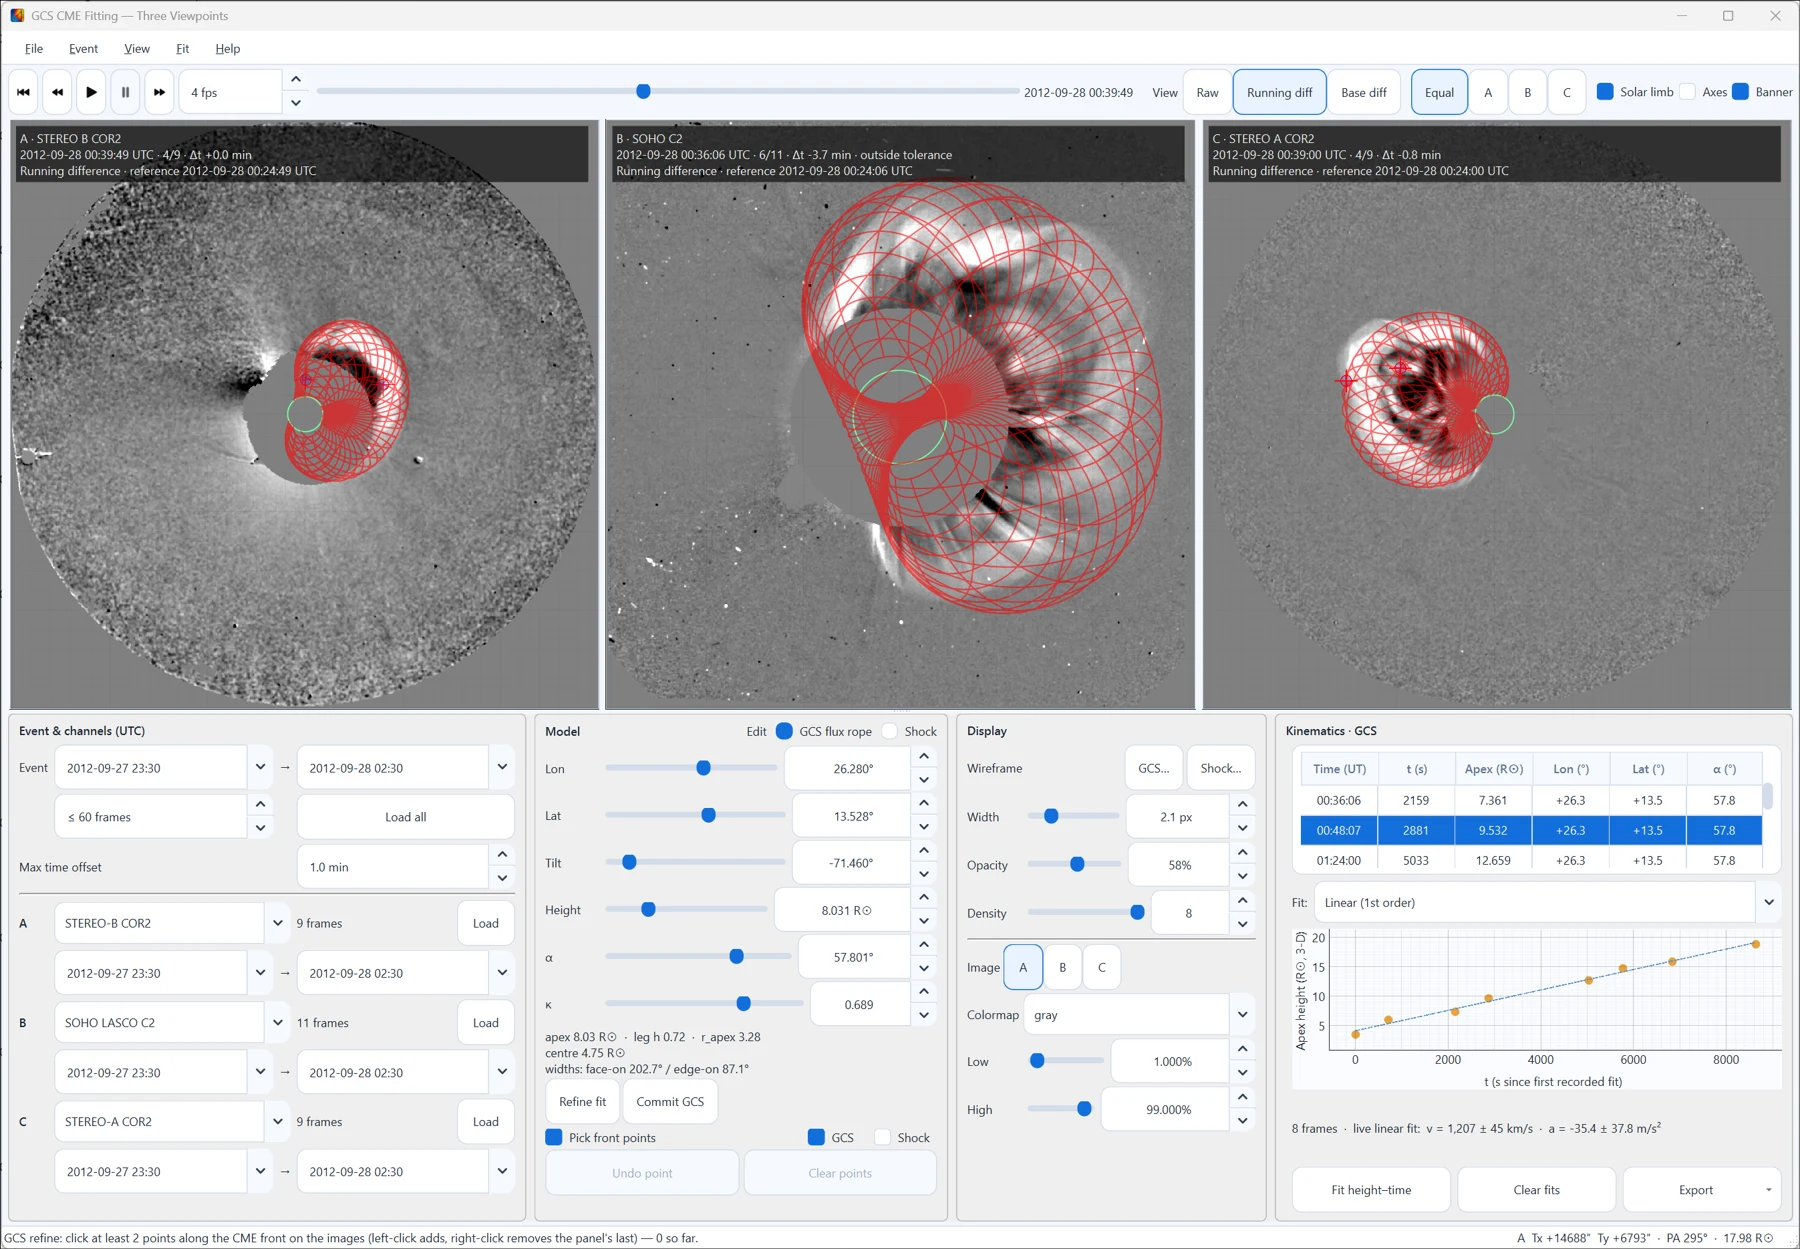This screenshot has width=1800, height=1249.
Task: Select the Shock edit radio option
Action: (889, 731)
